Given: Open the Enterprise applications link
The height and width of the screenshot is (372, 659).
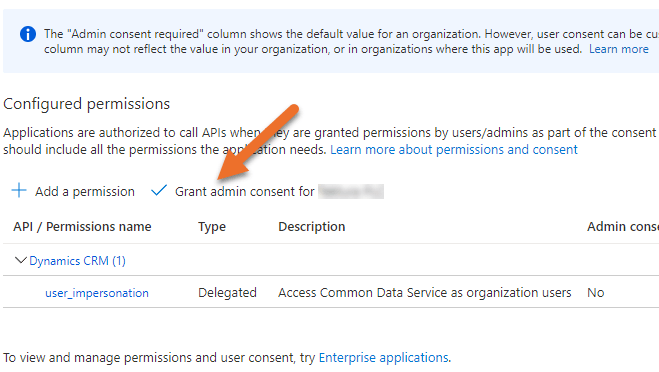Looking at the screenshot, I should tap(383, 357).
